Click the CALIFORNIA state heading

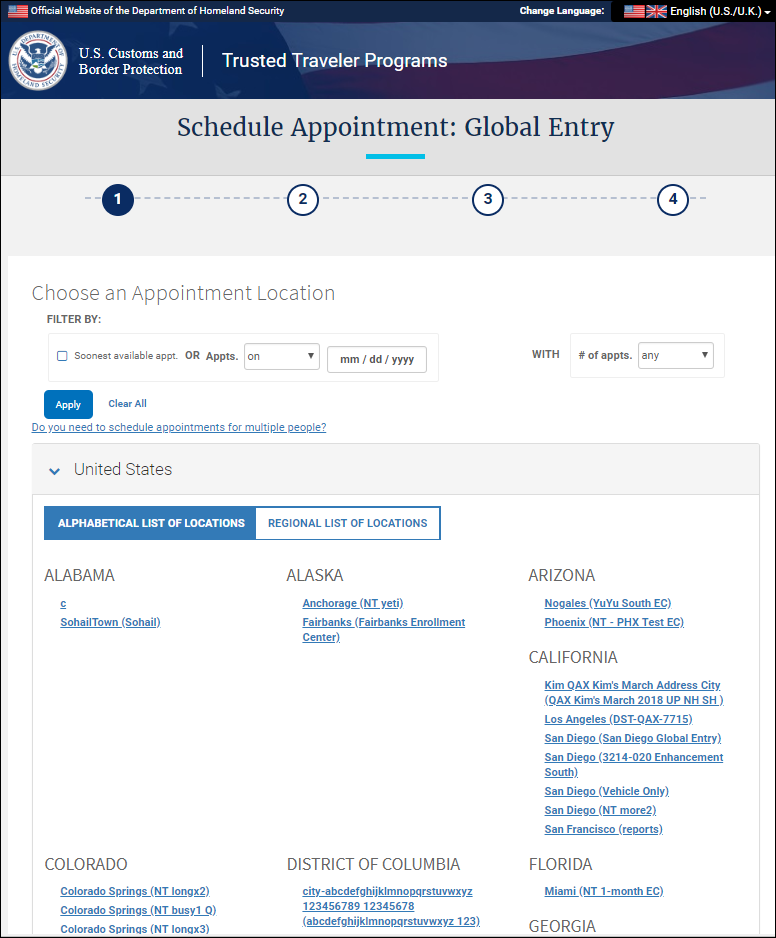(573, 657)
